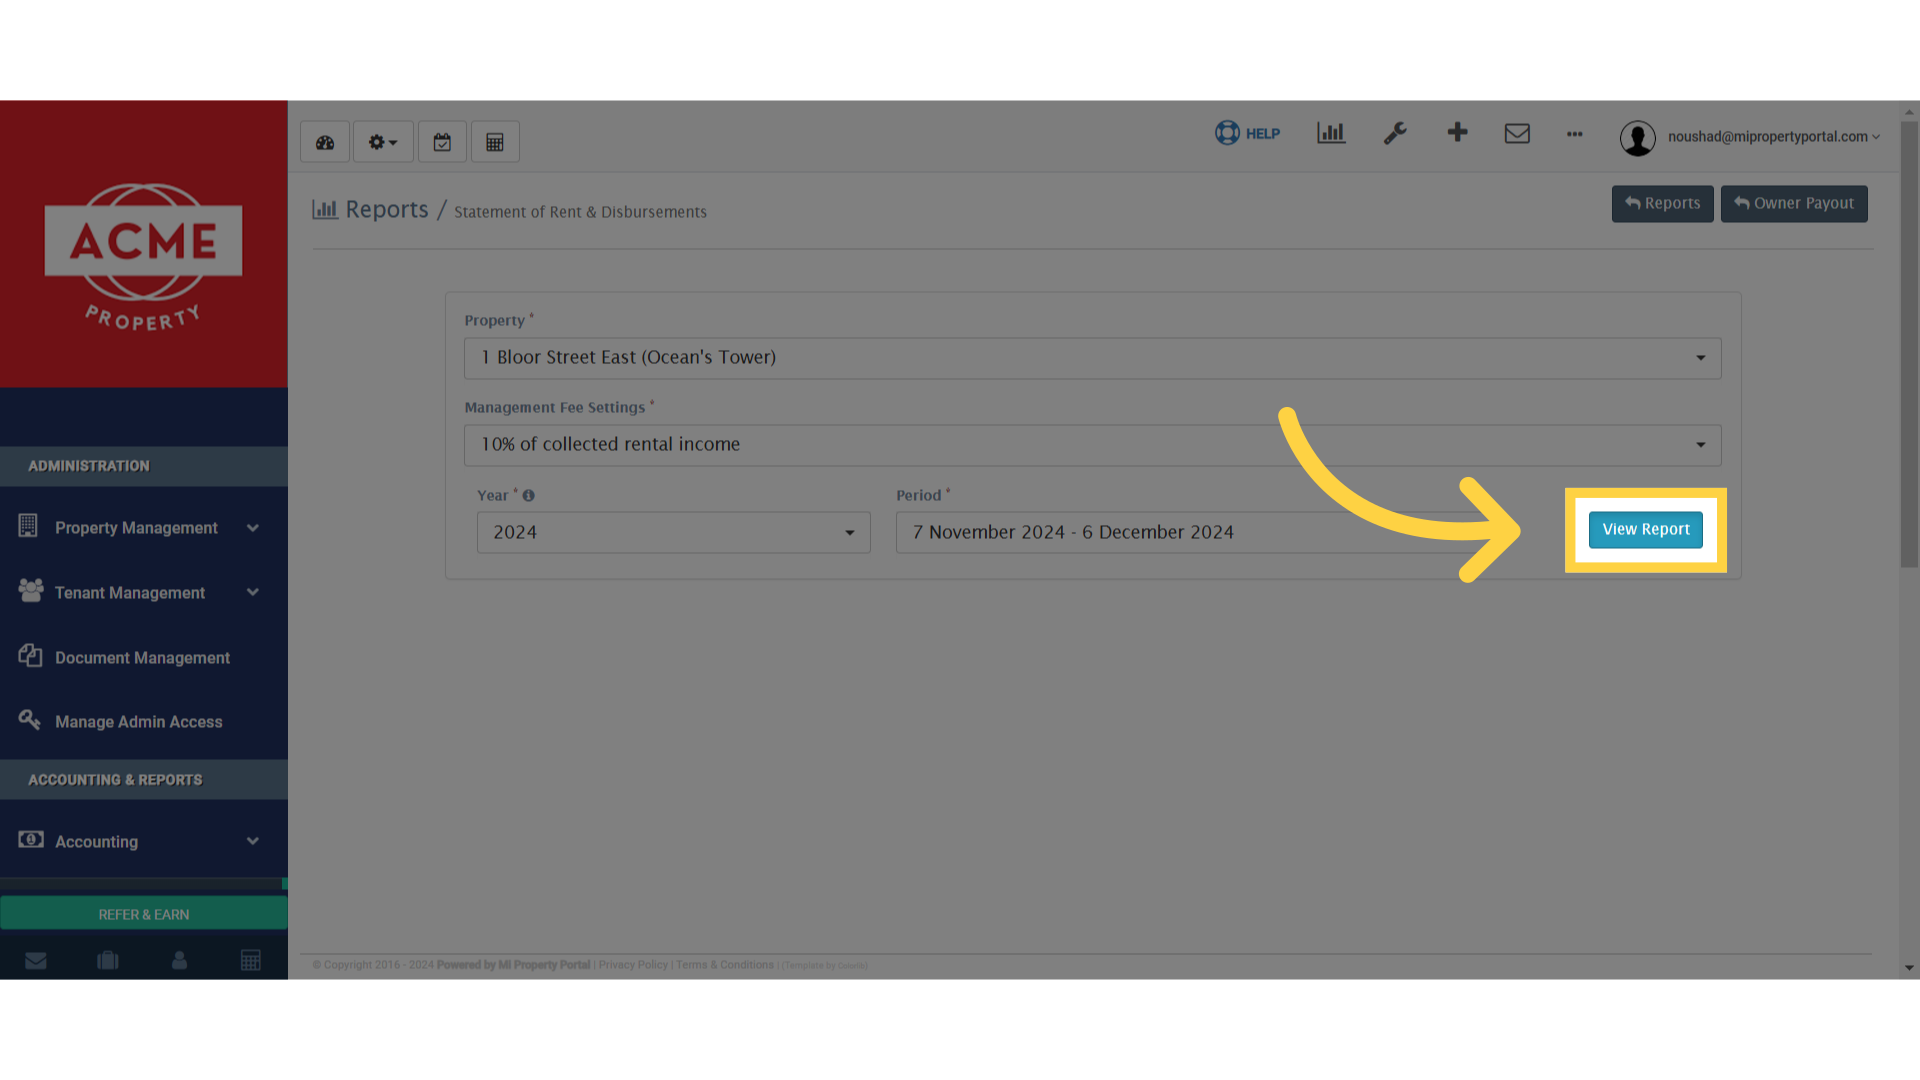Viewport: 1920px width, 1080px height.
Task: Click sidebar bottom calculator icon
Action: [251, 961]
